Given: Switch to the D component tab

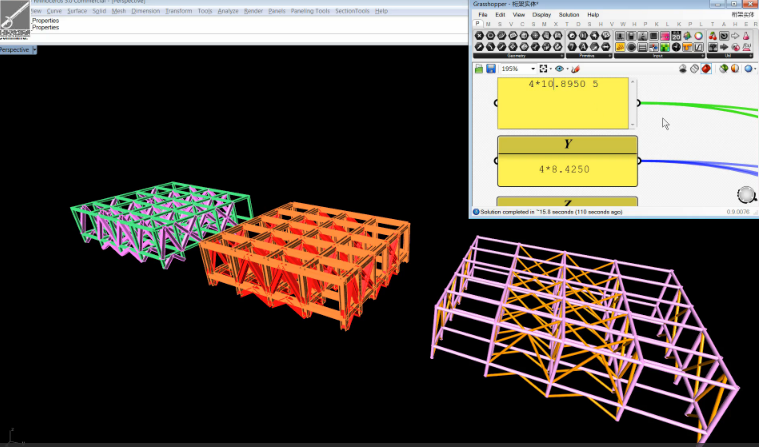Looking at the screenshot, I should (x=578, y=24).
